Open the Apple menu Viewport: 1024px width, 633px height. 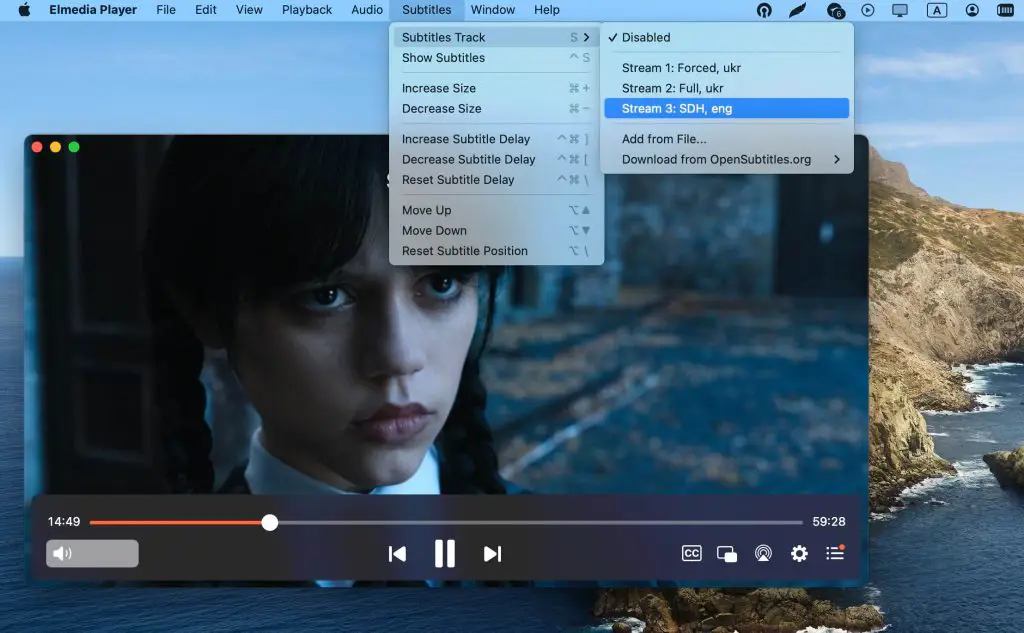pyautogui.click(x=24, y=10)
